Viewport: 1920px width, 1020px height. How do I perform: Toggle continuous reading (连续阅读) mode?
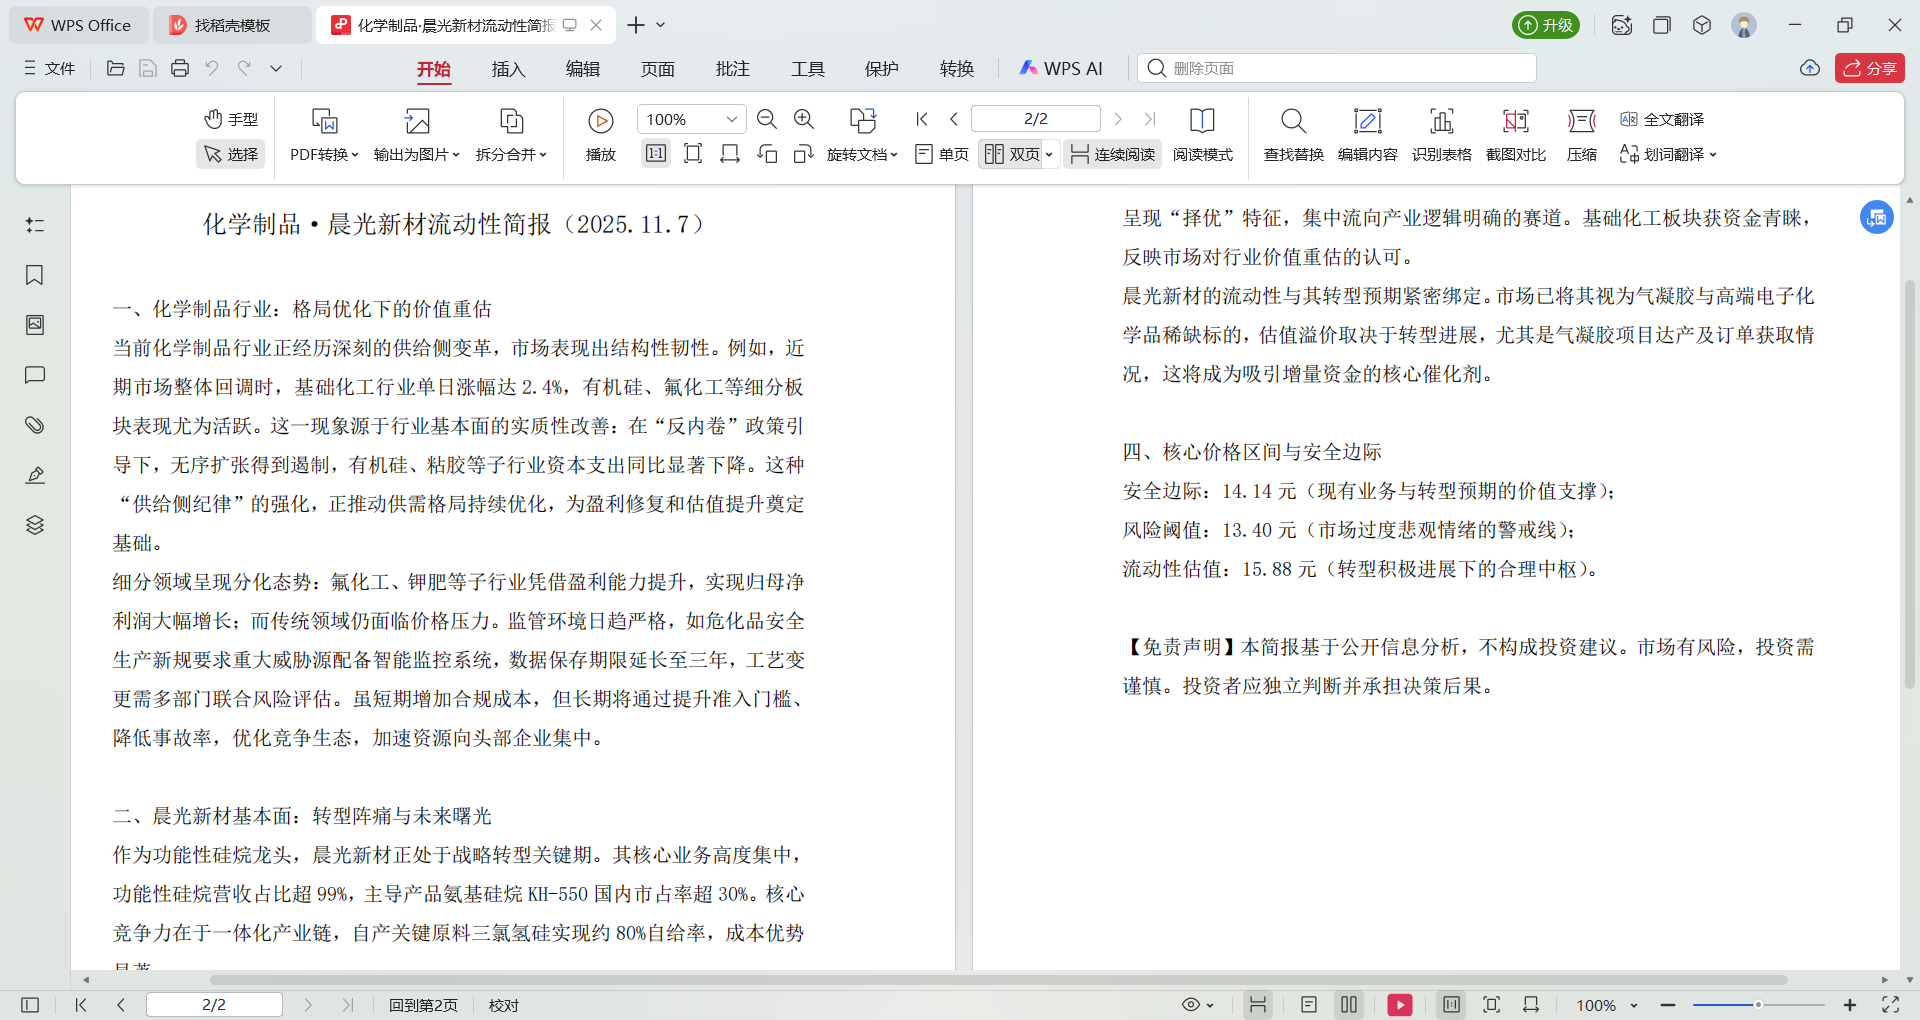pyautogui.click(x=1112, y=154)
